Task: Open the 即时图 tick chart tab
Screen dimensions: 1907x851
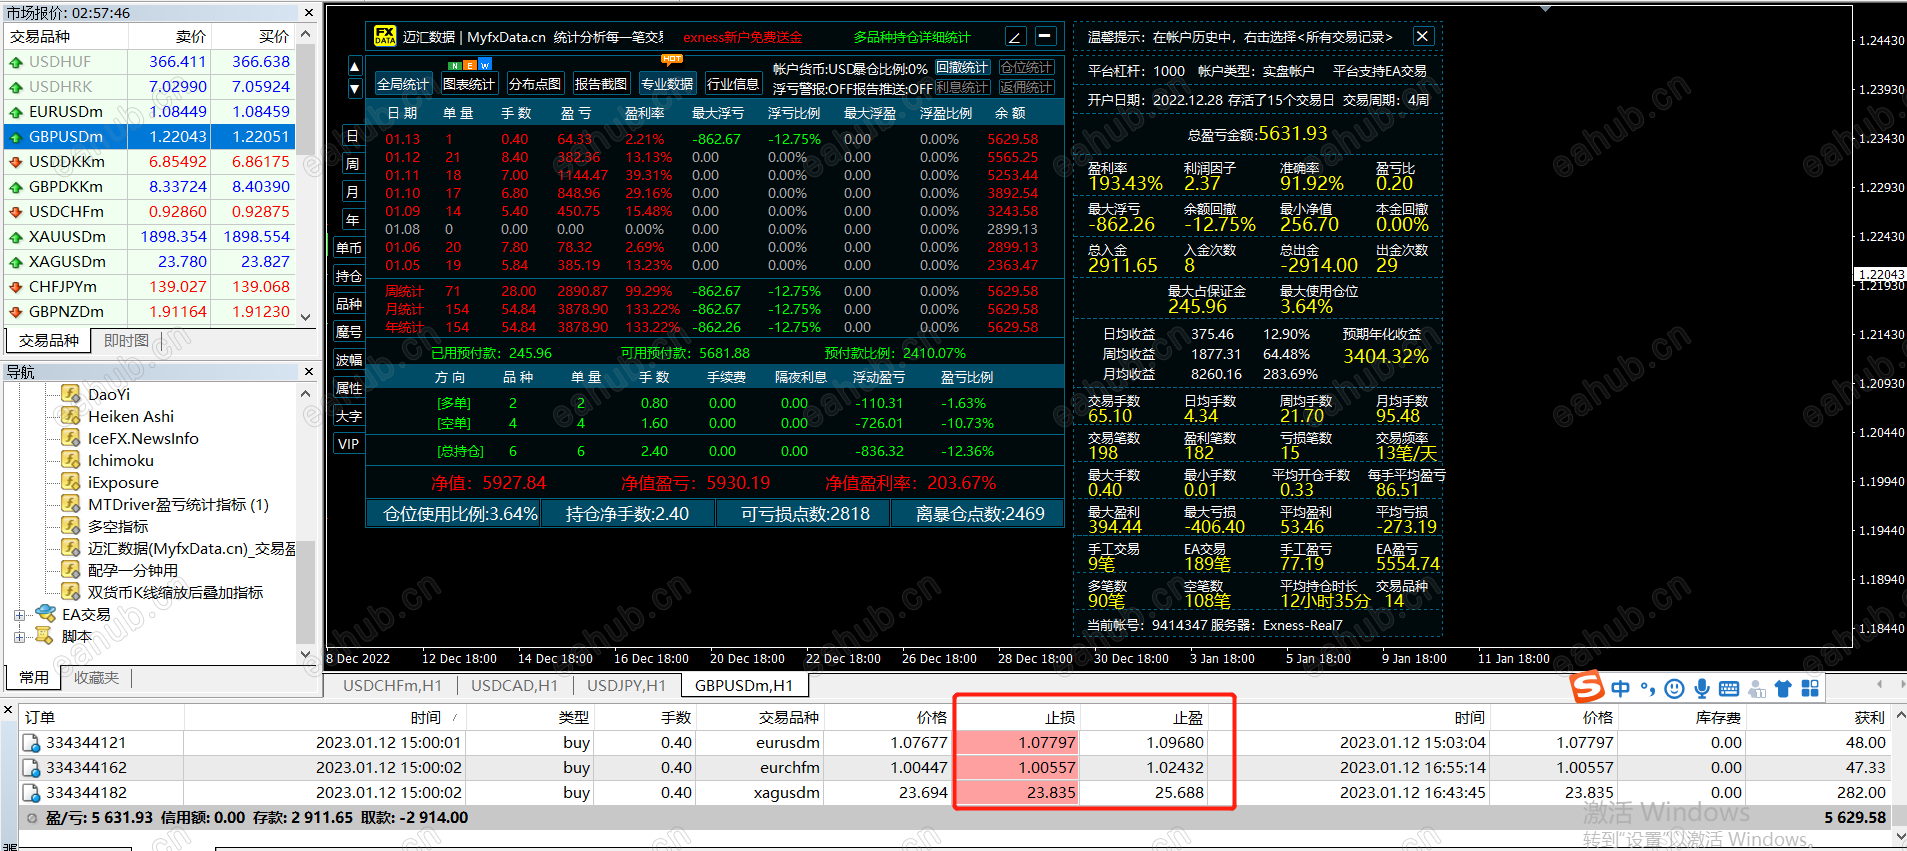Action: point(127,341)
